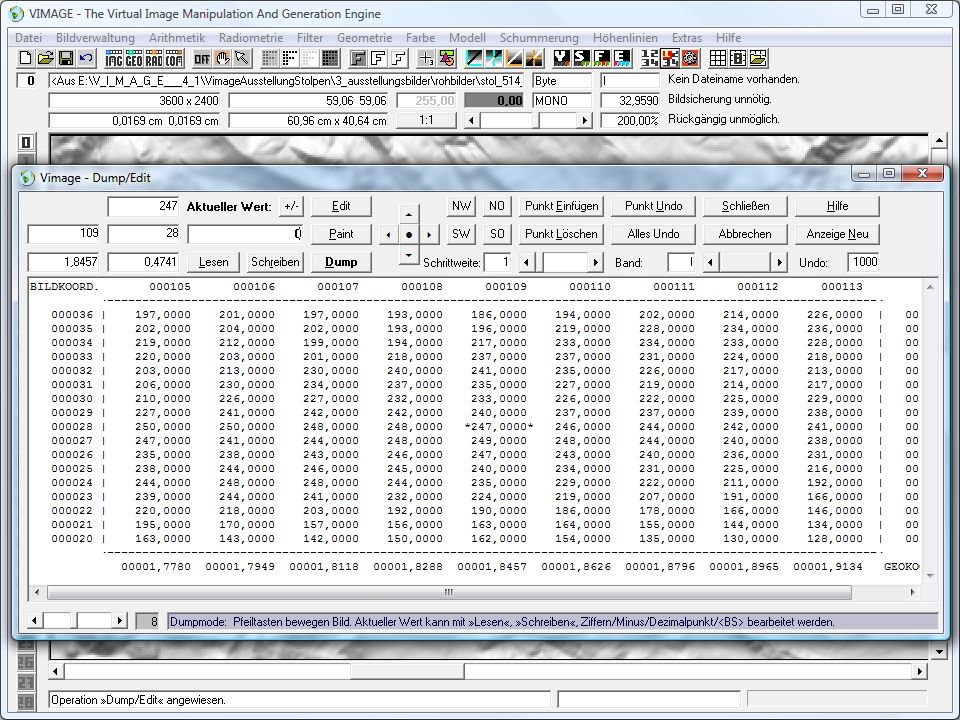Click the black Y toolbar icon

coord(562,58)
